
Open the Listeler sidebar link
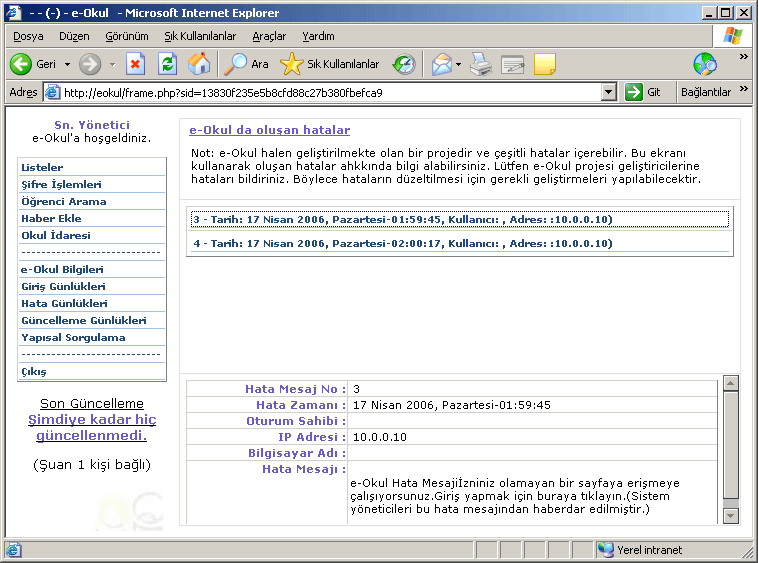click(42, 168)
